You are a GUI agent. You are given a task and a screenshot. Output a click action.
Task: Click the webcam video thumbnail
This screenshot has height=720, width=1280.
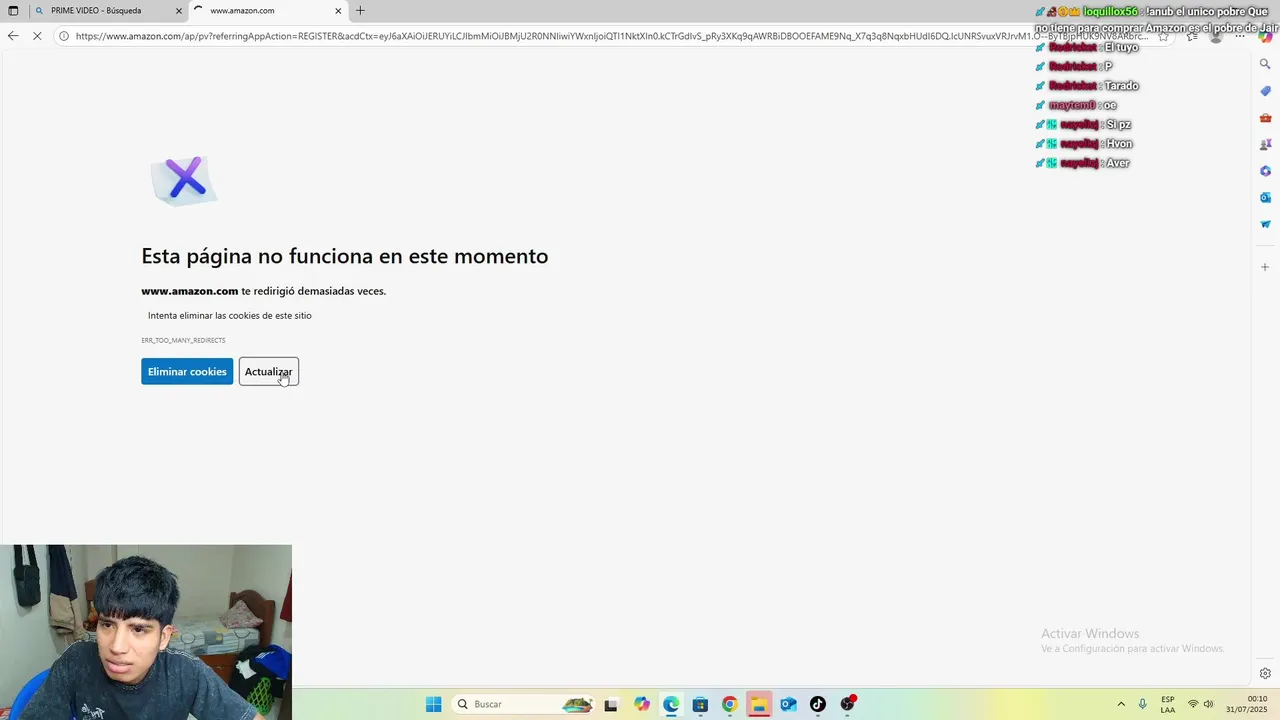click(146, 632)
